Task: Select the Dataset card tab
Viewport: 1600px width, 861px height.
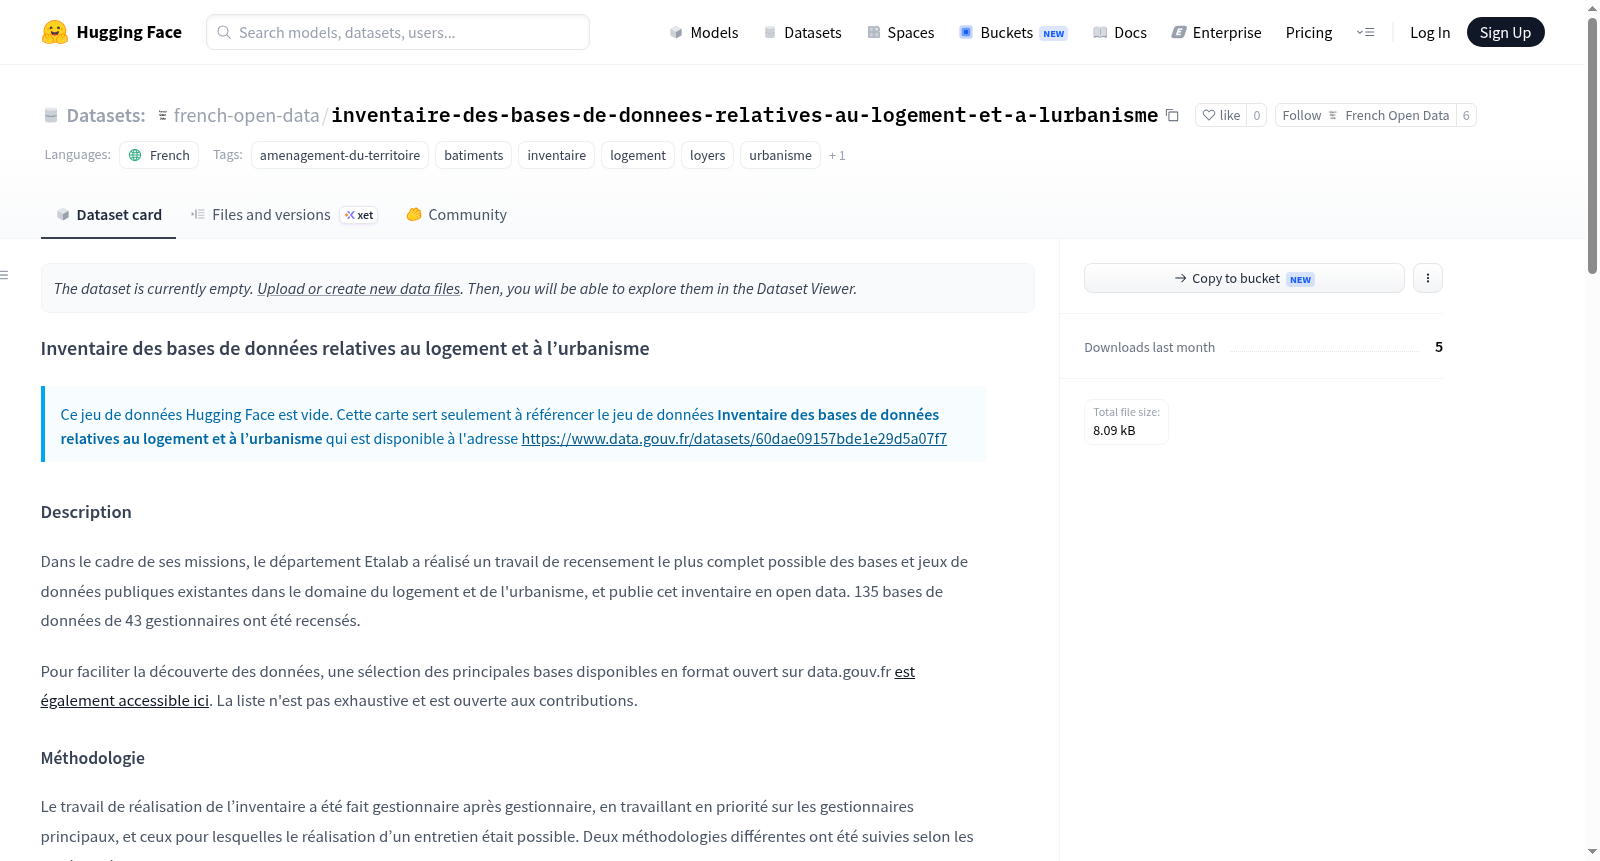Action: pos(108,214)
